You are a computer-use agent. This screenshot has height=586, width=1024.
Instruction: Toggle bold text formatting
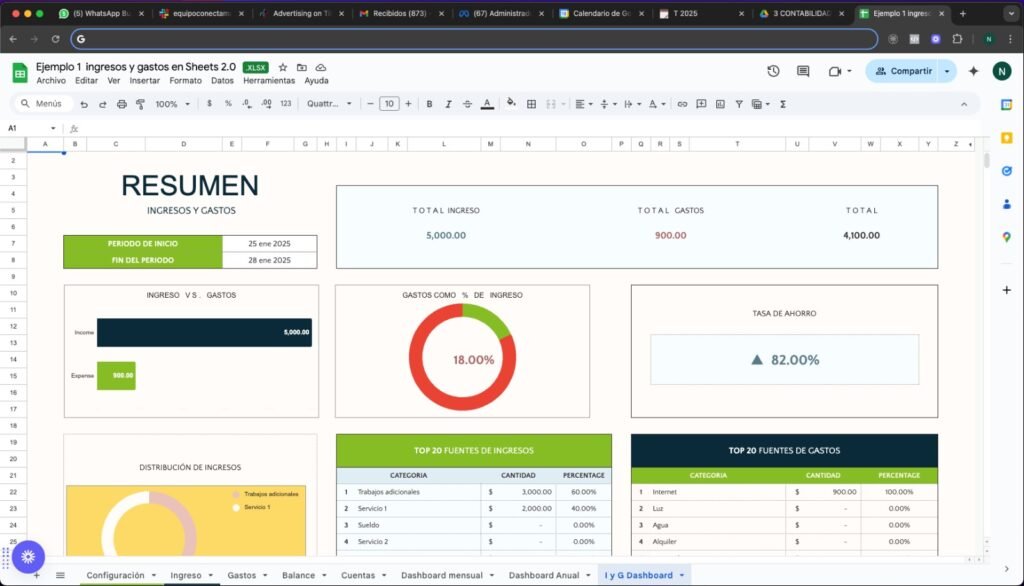[x=429, y=104]
